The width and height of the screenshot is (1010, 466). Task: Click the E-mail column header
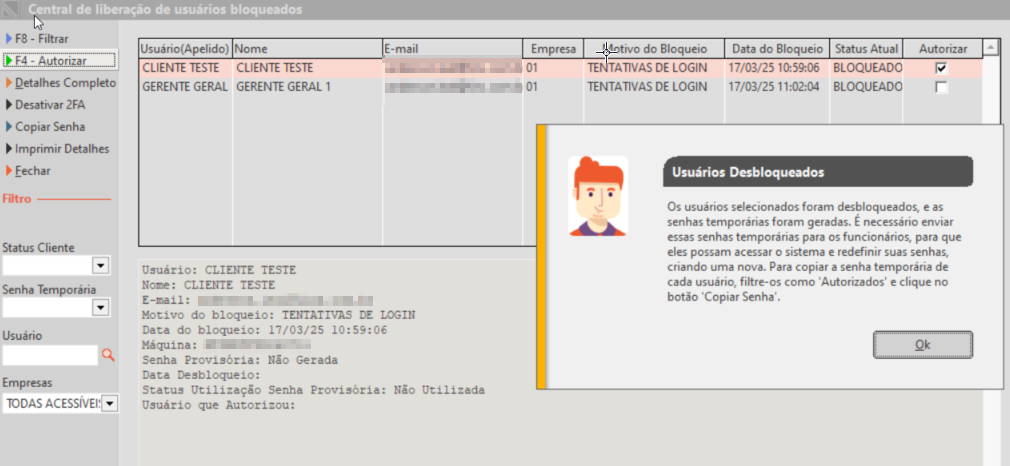coord(452,49)
